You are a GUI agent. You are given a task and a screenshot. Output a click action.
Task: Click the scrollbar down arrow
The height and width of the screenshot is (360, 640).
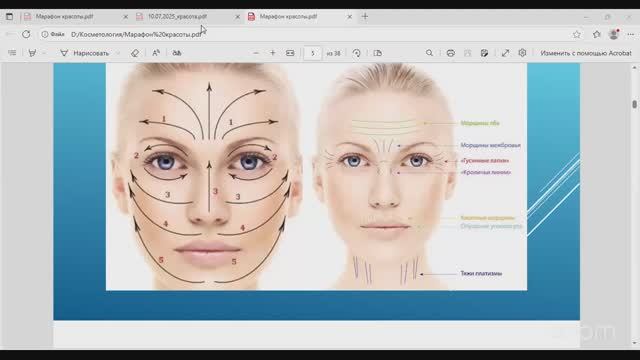(634, 343)
